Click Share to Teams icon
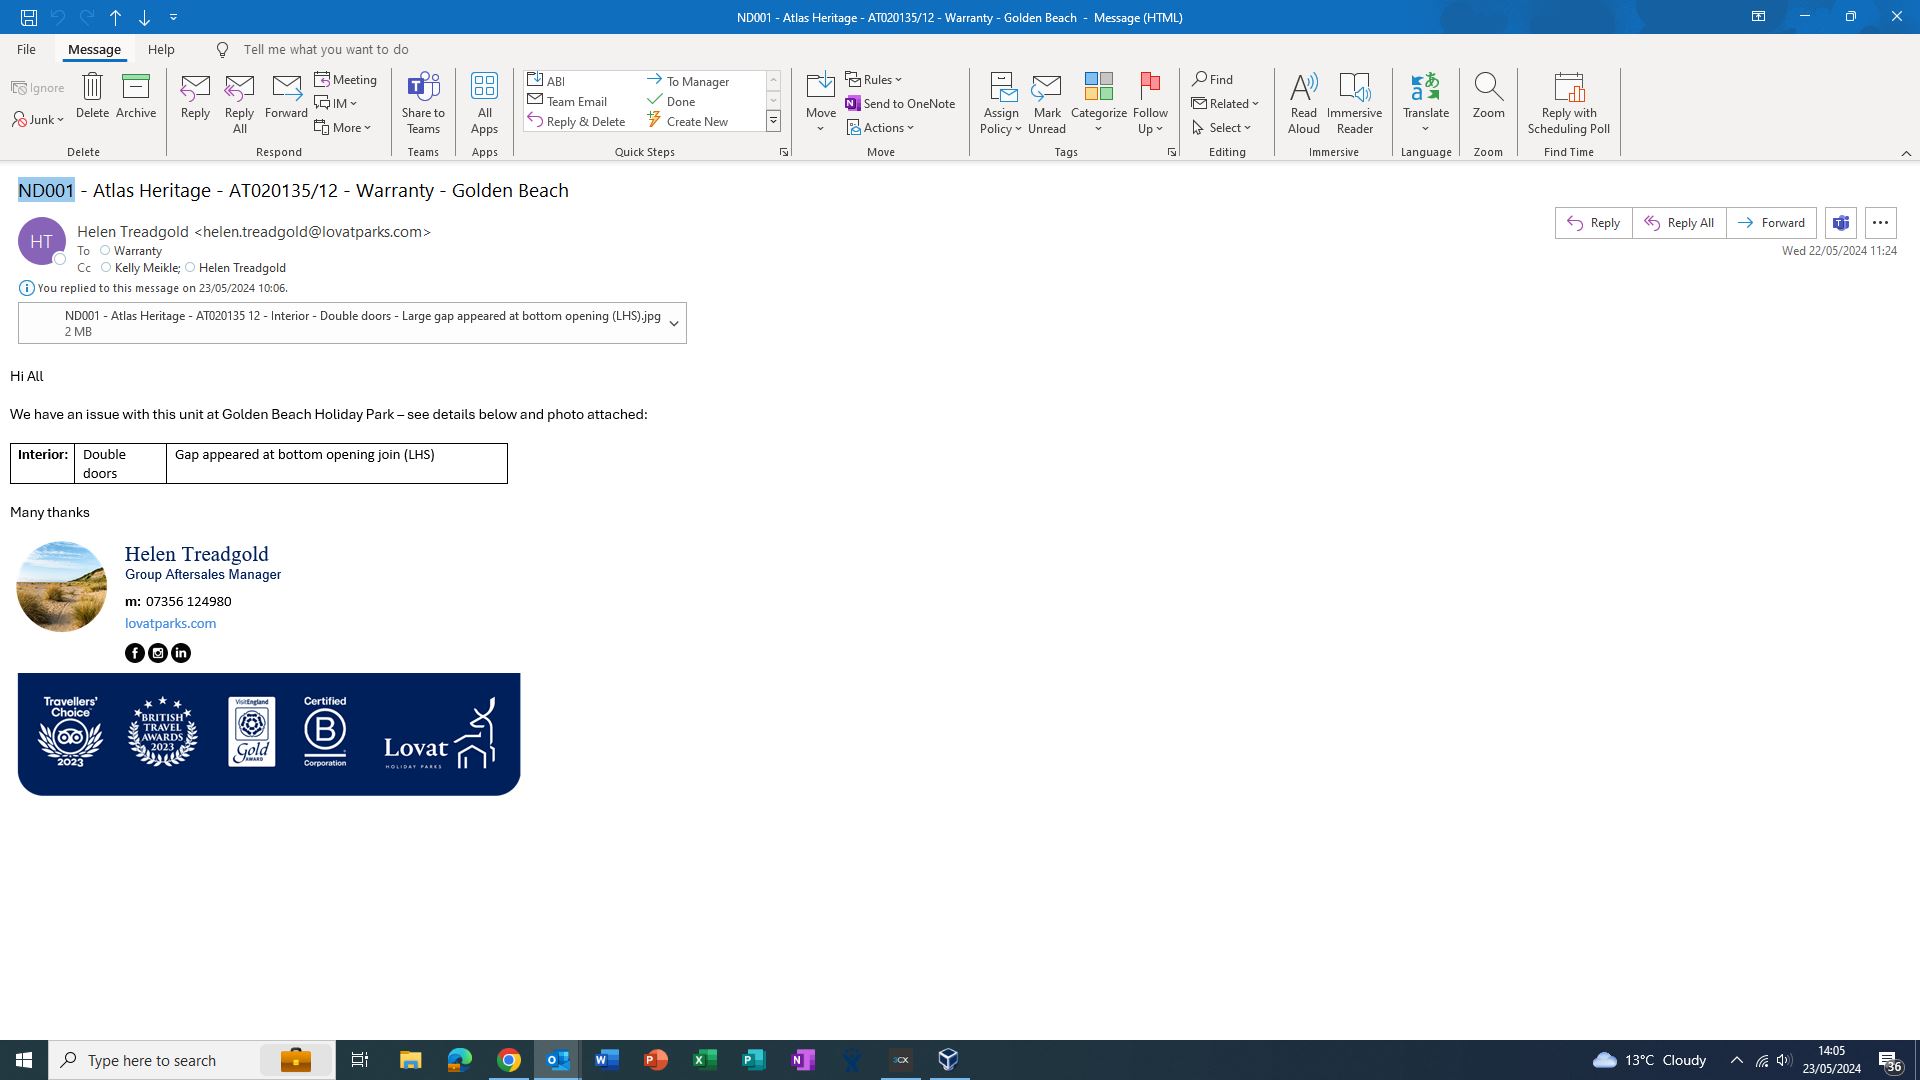The width and height of the screenshot is (1920, 1080). point(423,88)
